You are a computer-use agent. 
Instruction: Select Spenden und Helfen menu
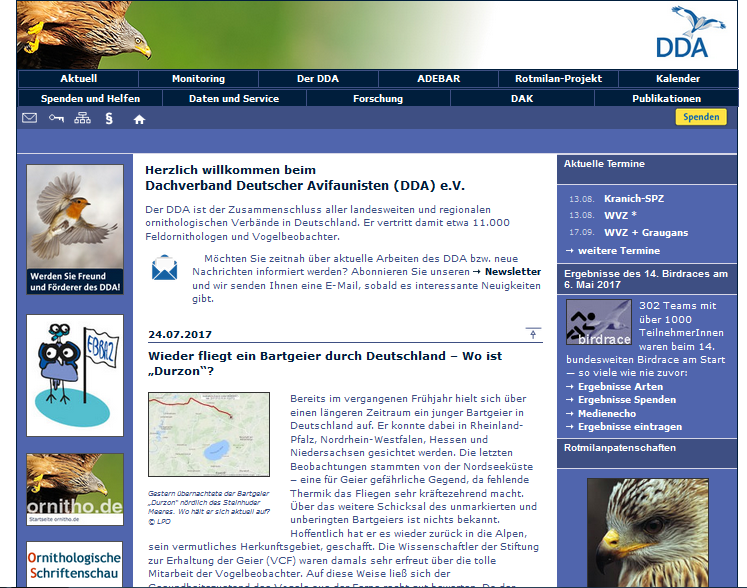(x=91, y=99)
